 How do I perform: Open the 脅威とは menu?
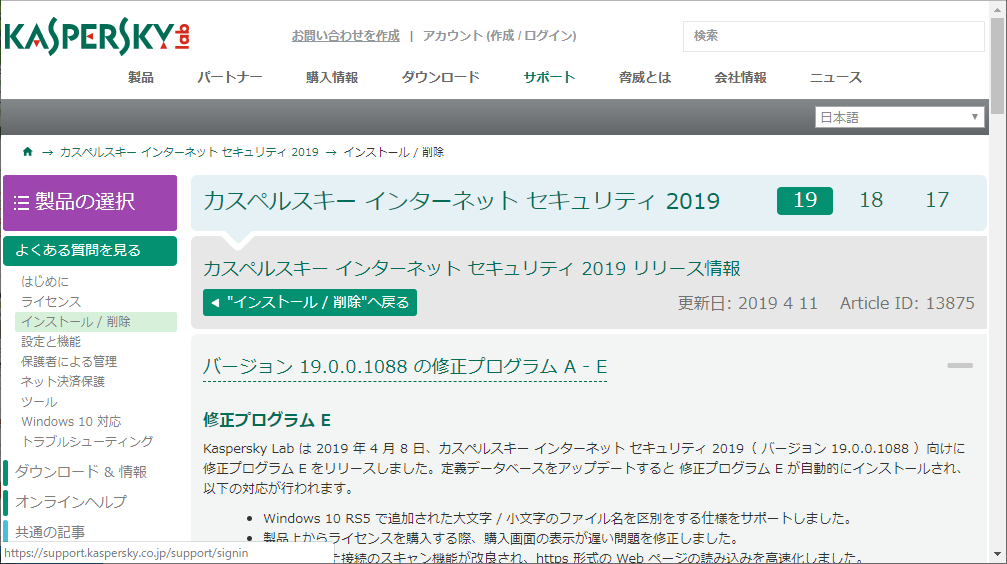645,78
